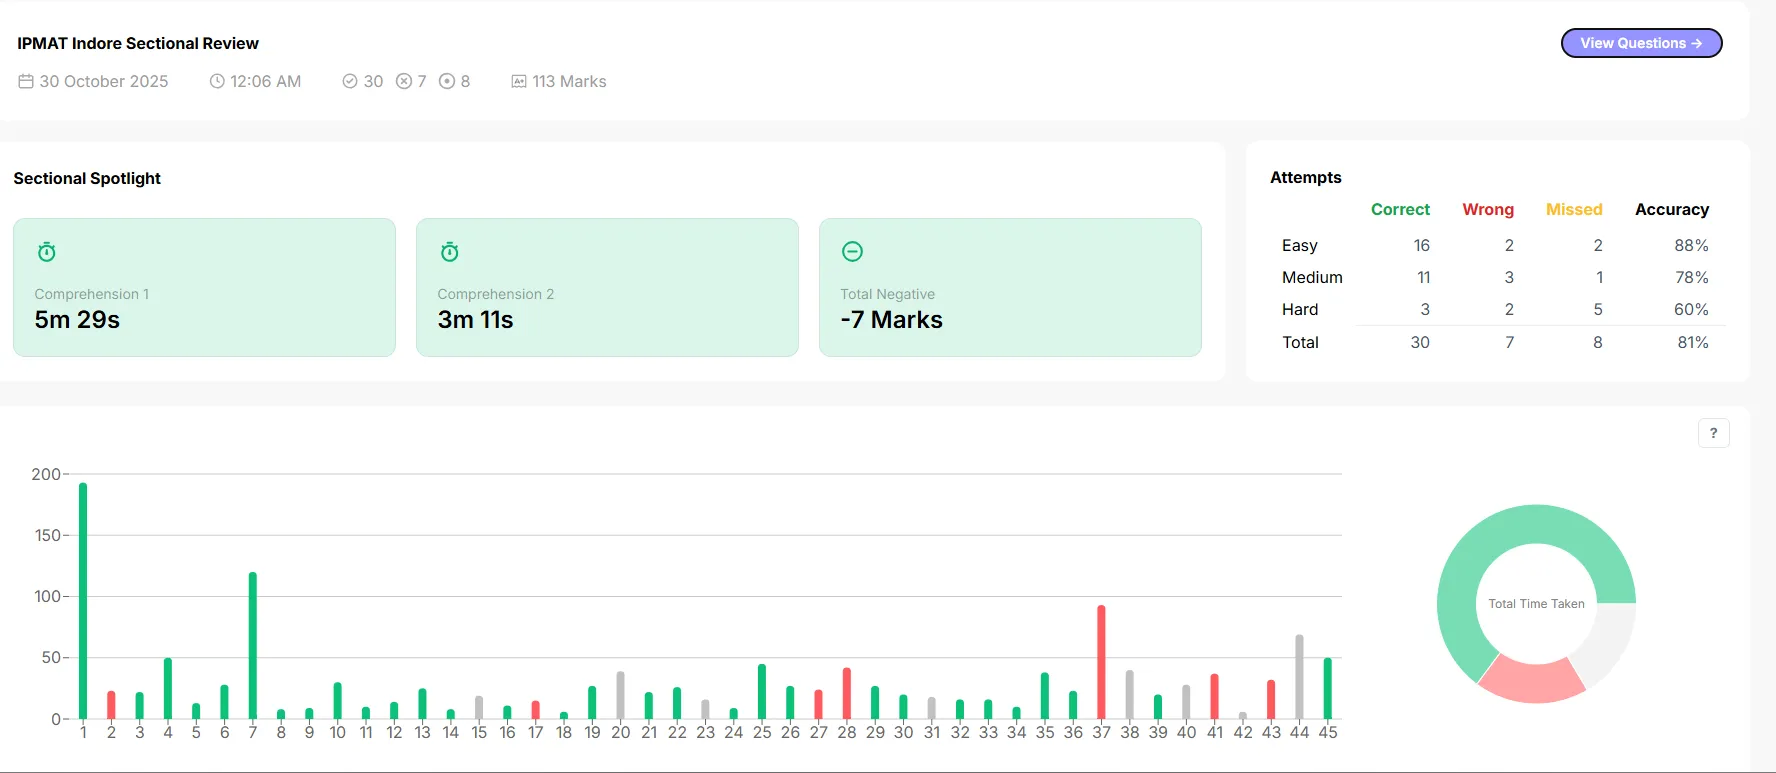The width and height of the screenshot is (1776, 773).
Task: Click the minus icon in Total Negative card
Action: coord(852,252)
